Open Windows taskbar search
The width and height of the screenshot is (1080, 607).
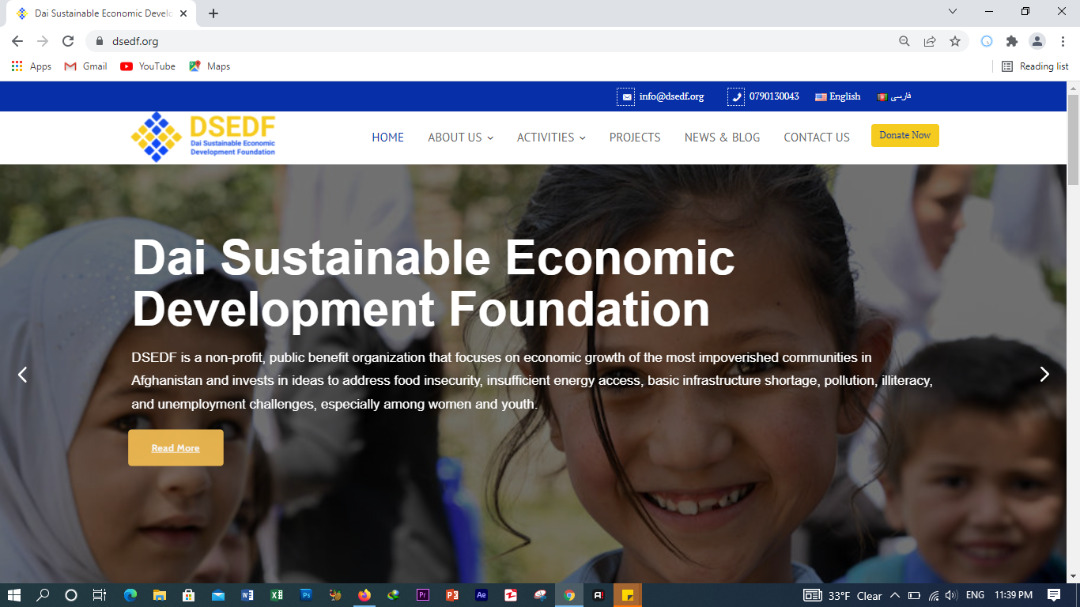tap(43, 595)
